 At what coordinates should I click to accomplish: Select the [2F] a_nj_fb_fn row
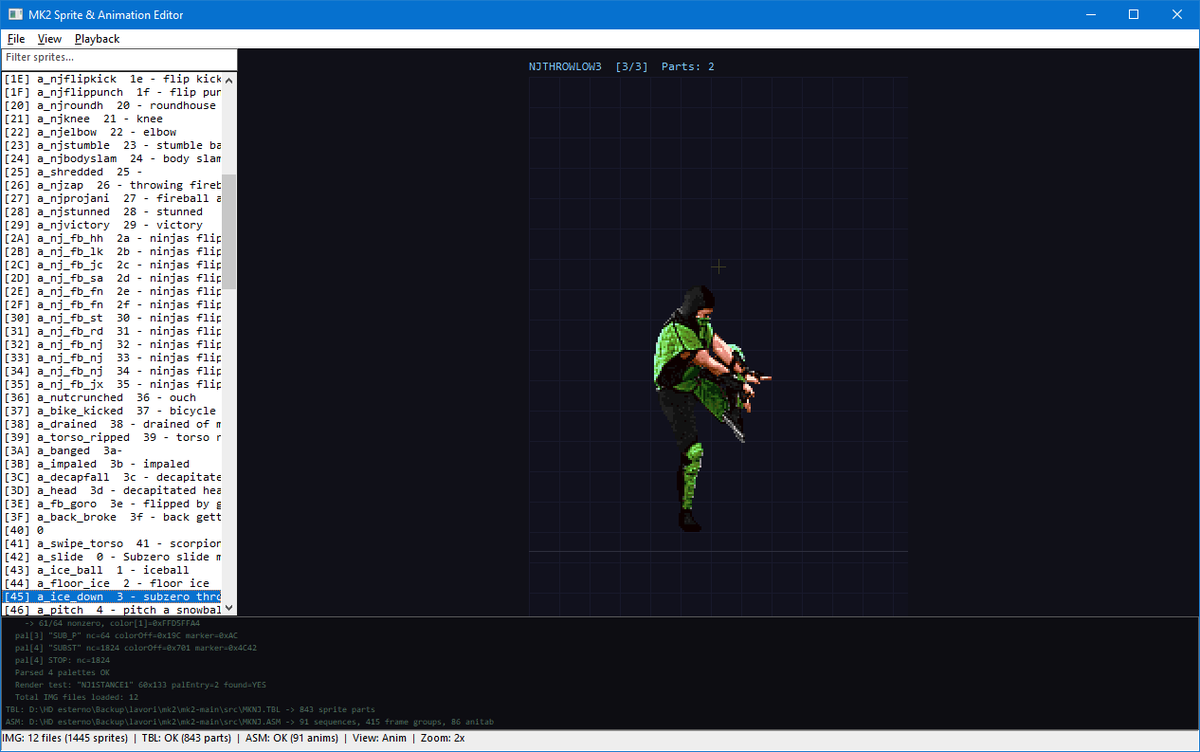coord(111,304)
